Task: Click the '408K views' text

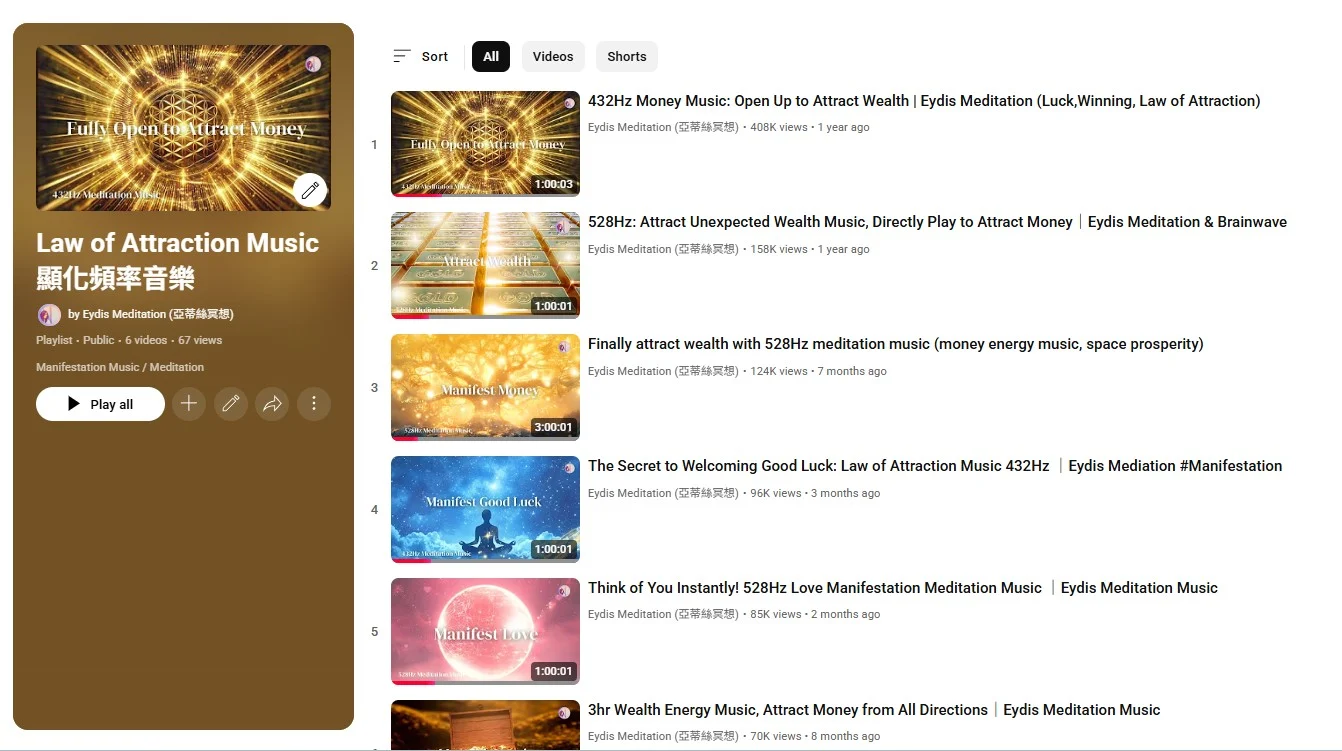Action: coord(779,128)
